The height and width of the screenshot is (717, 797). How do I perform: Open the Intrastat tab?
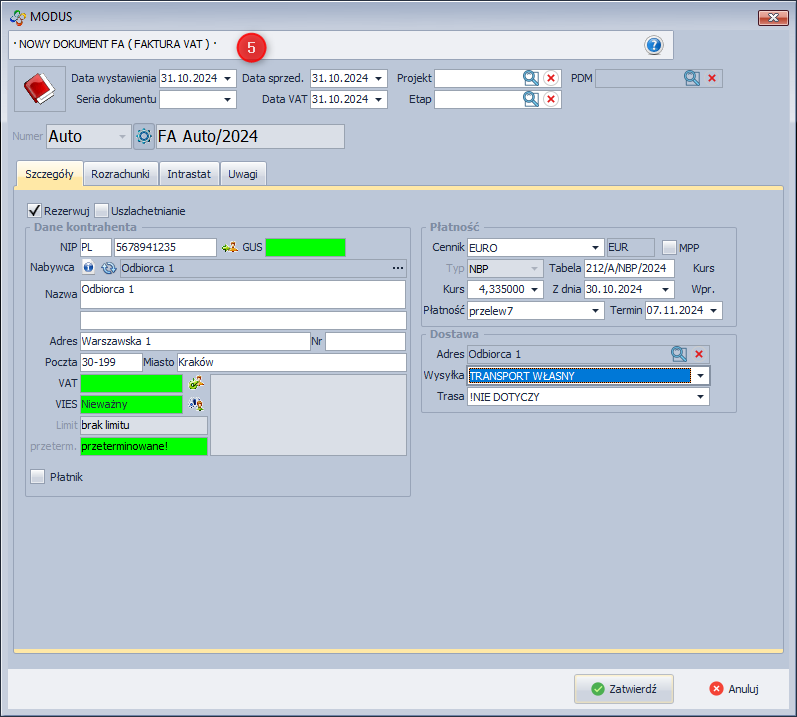coord(189,174)
